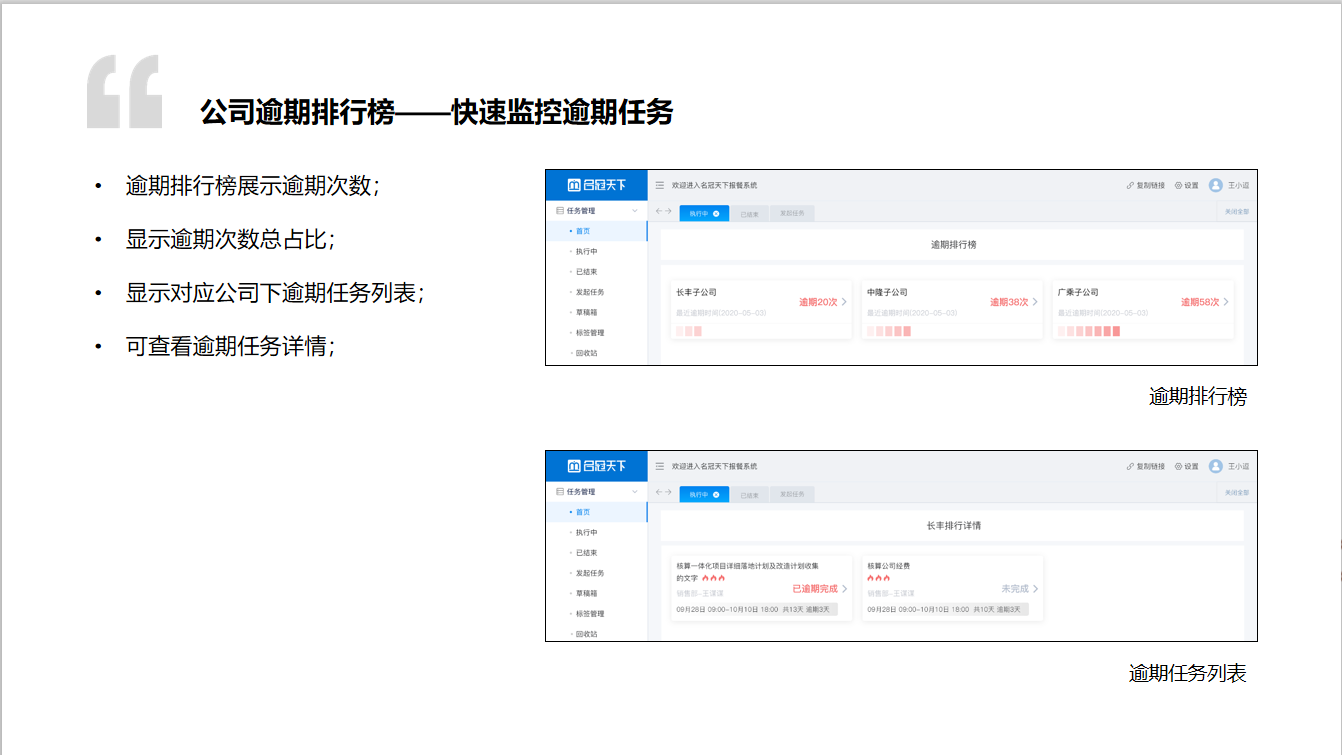Open 核算公司经费 task card title
Image resolution: width=1342 pixels, height=755 pixels.
click(889, 566)
